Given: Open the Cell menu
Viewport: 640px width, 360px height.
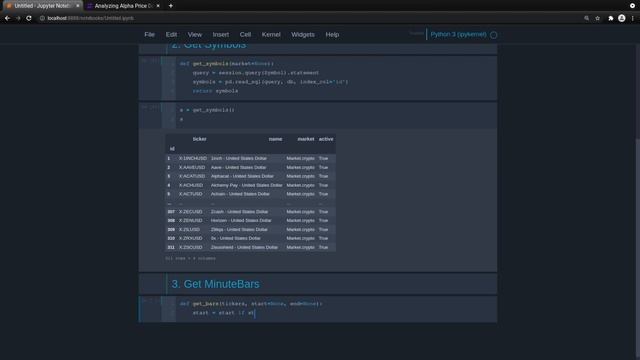Looking at the screenshot, I should (245, 35).
